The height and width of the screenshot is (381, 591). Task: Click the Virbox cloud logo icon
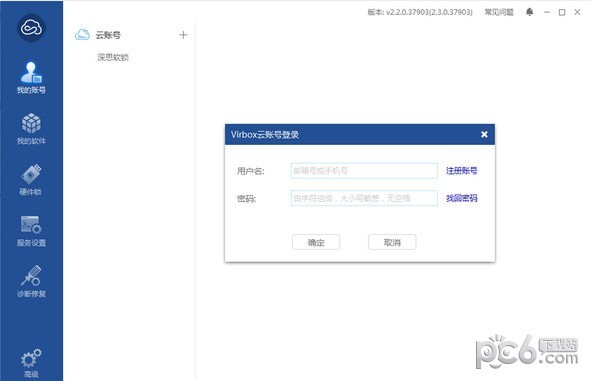[31, 28]
